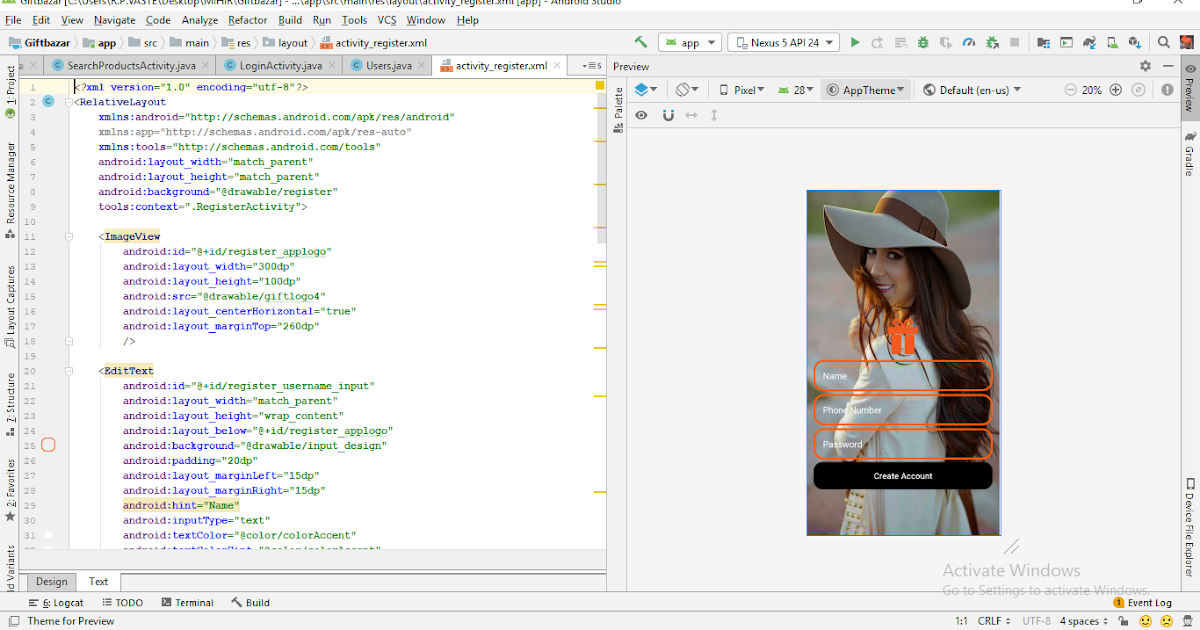Zoom in the preview with the plus control

point(1114,89)
